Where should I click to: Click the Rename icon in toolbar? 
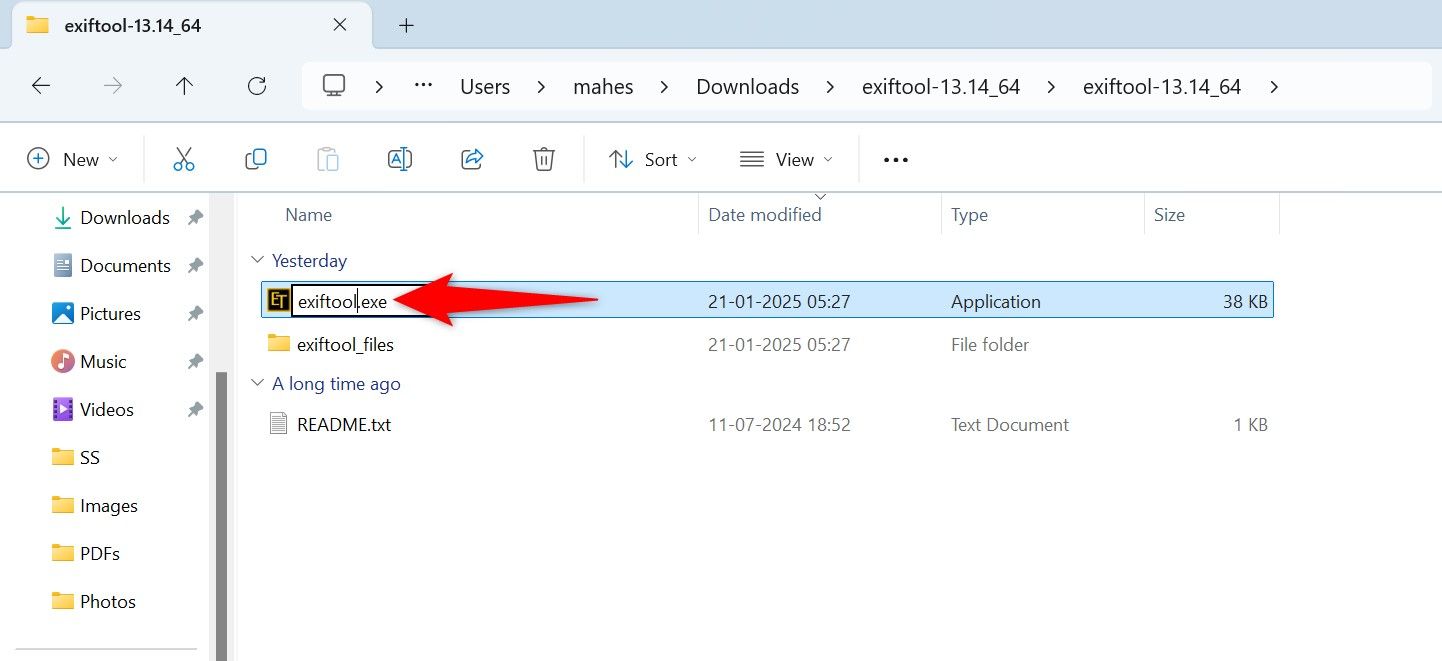coord(400,159)
